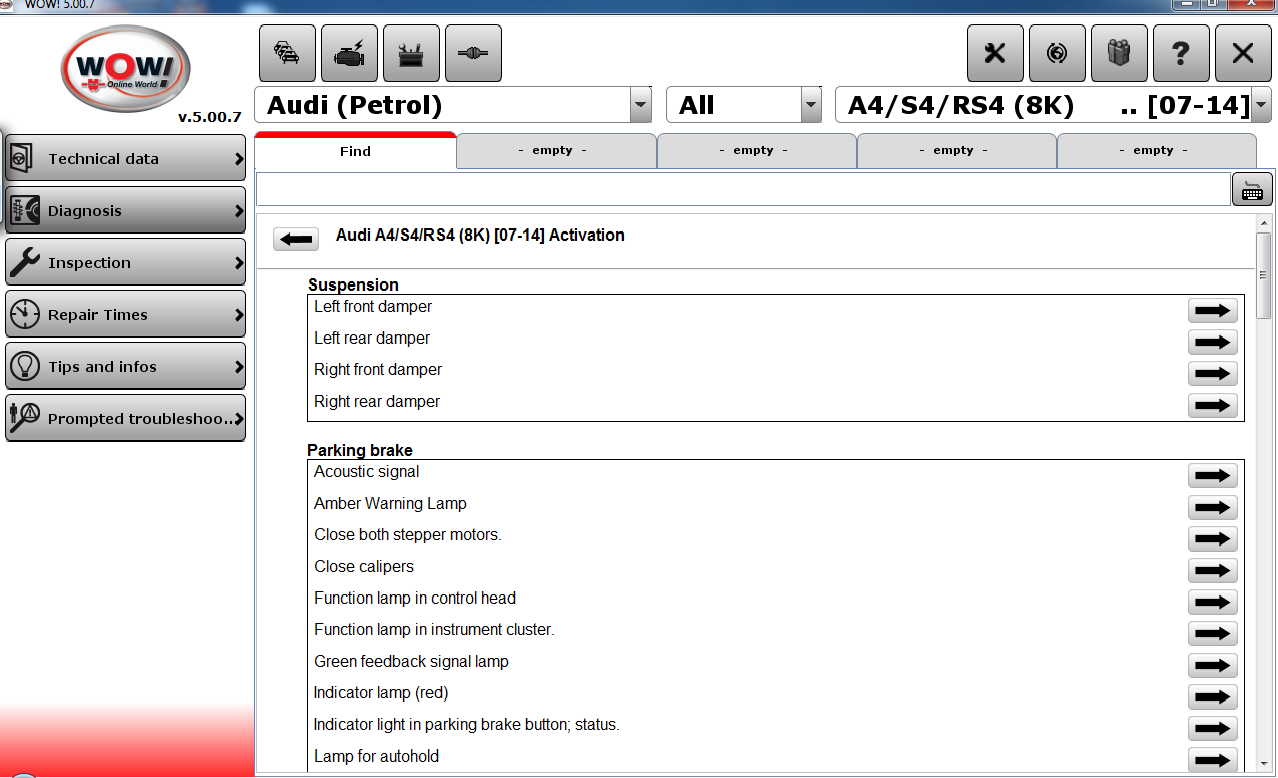Select 'Left rear damper' text
Screen dimensions: 1278x778
pyautogui.click(x=372, y=339)
